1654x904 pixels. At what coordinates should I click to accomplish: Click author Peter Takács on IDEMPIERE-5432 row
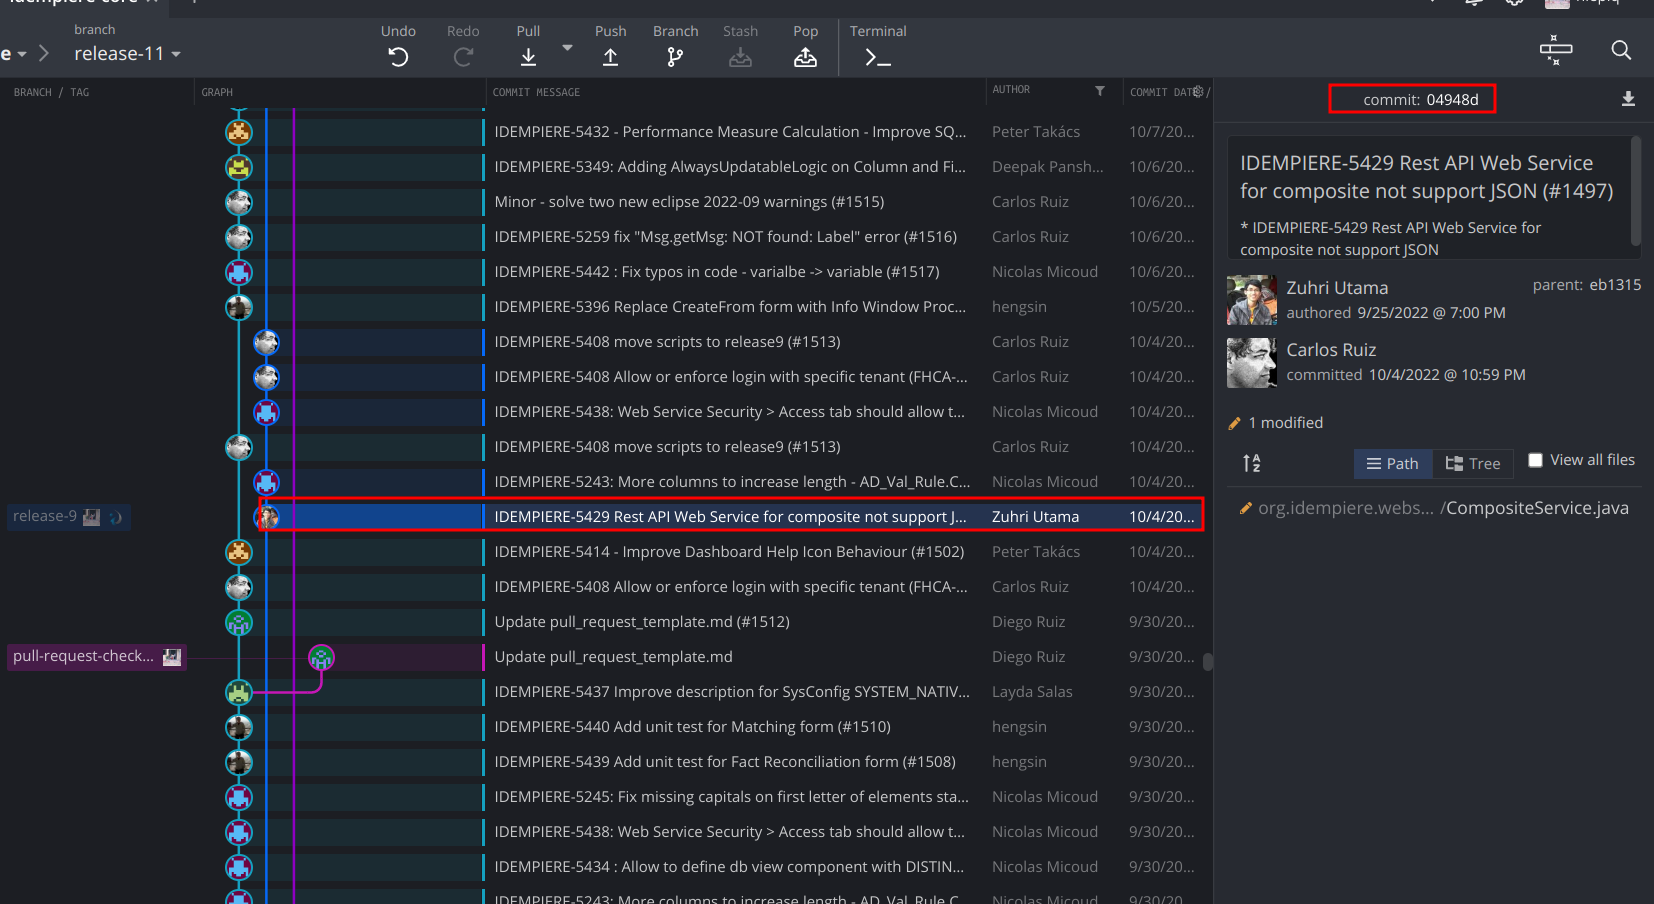tap(1036, 132)
